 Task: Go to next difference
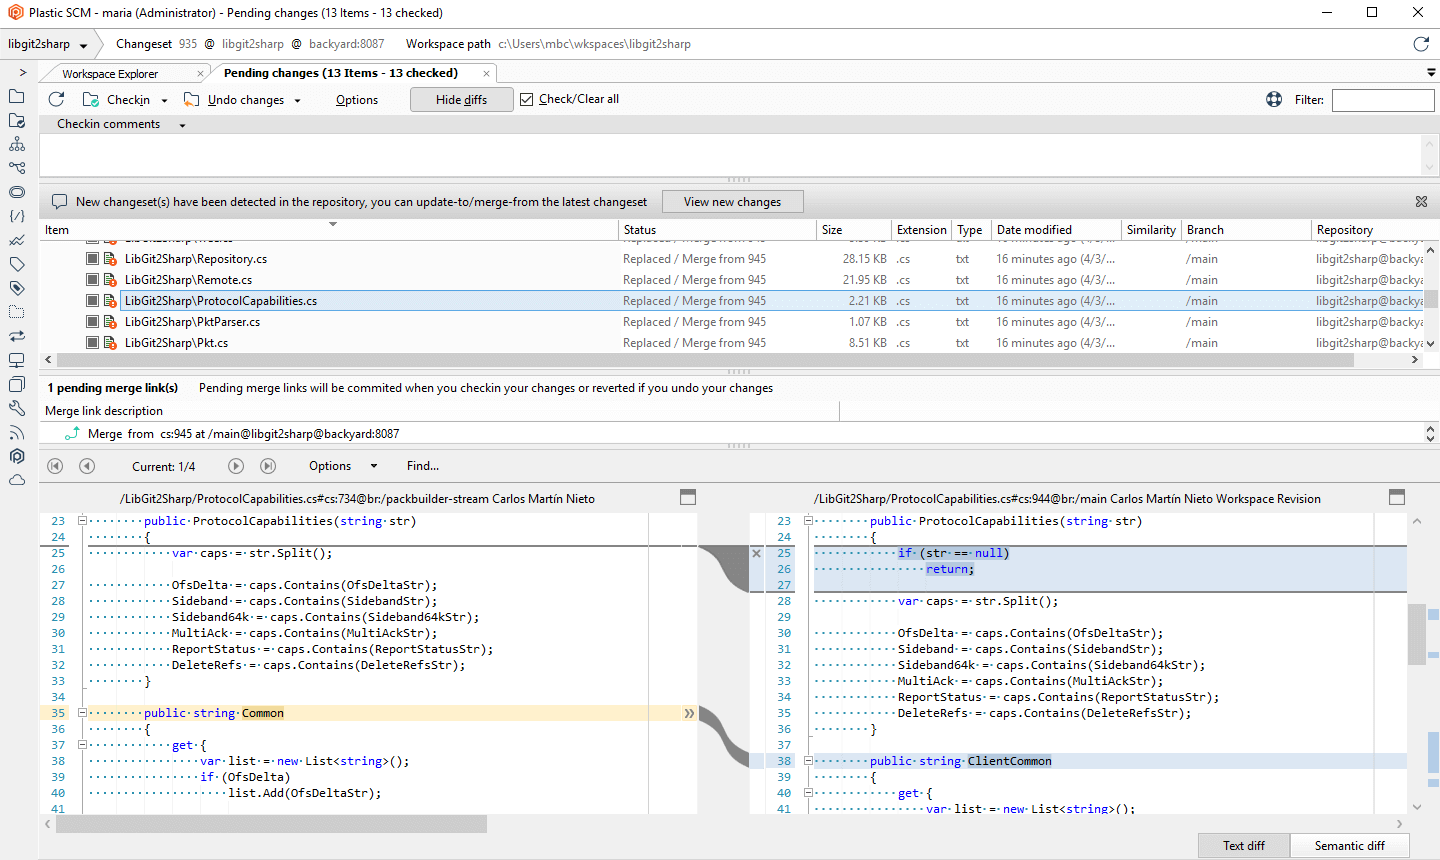coord(236,466)
